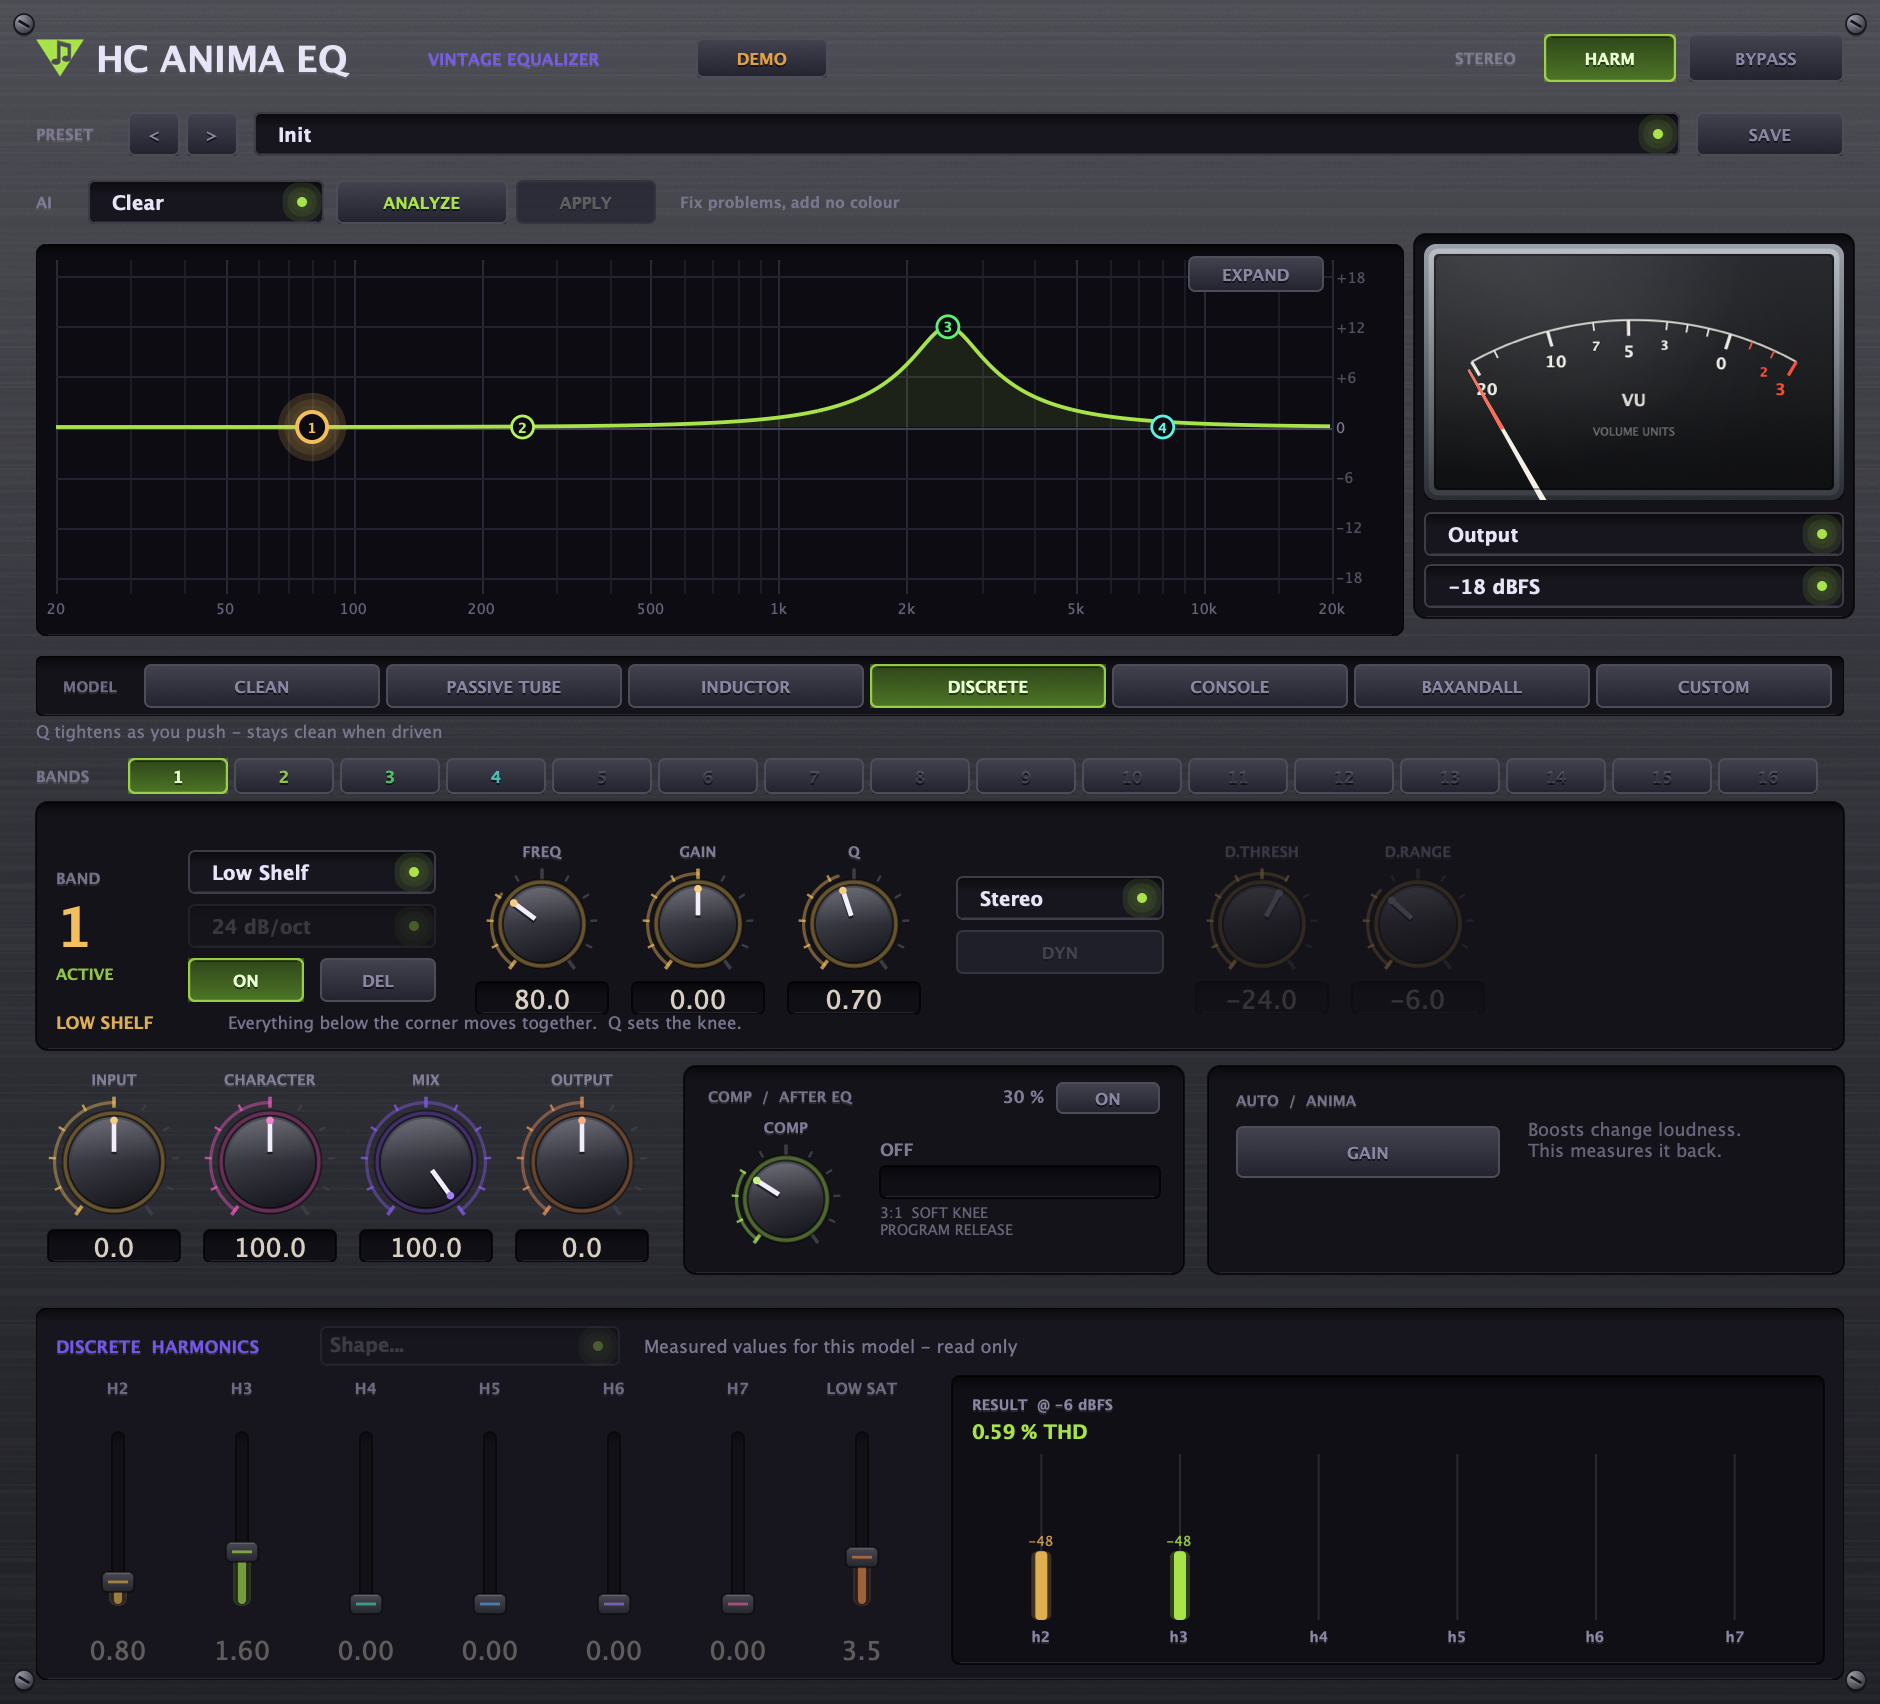Toggle BYPASS for the plugin
The width and height of the screenshot is (1880, 1704).
coord(1765,59)
